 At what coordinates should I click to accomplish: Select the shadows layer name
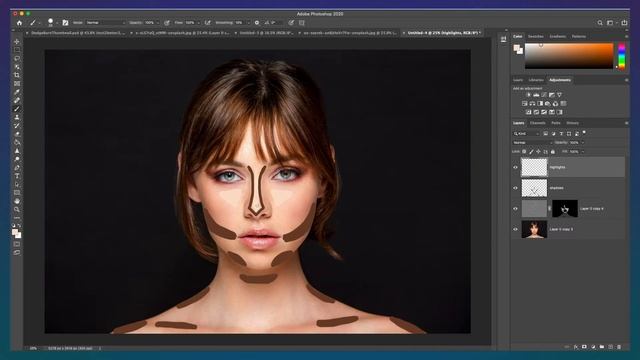pyautogui.click(x=556, y=188)
